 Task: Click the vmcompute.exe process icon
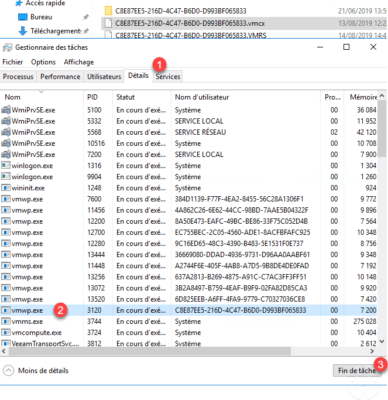(x=6, y=333)
